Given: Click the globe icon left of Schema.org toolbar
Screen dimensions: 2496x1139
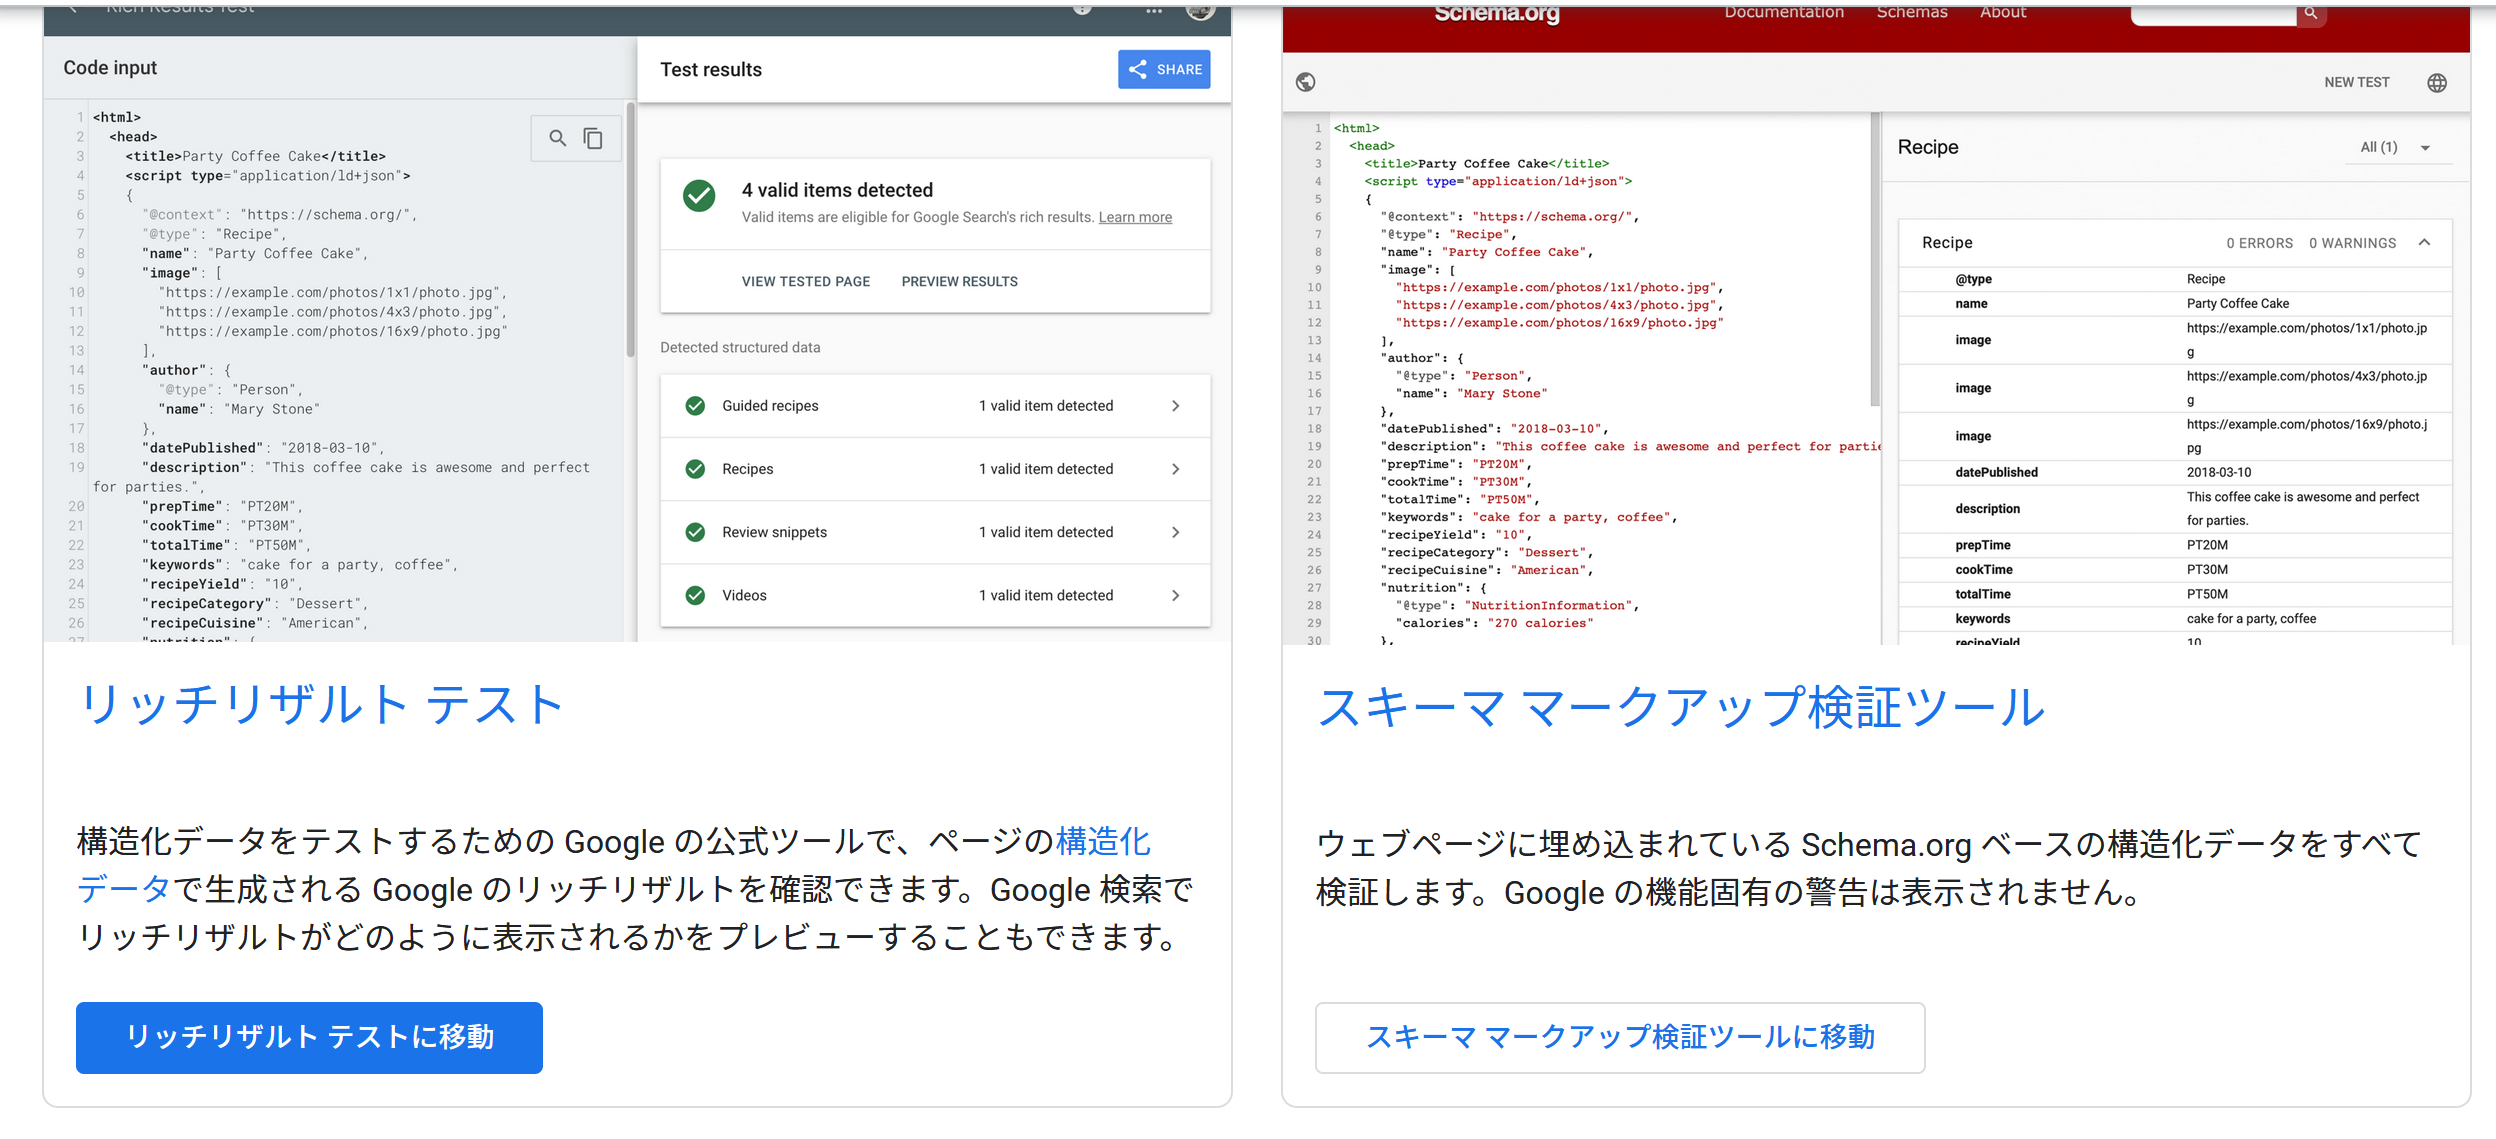Looking at the screenshot, I should tap(1306, 82).
